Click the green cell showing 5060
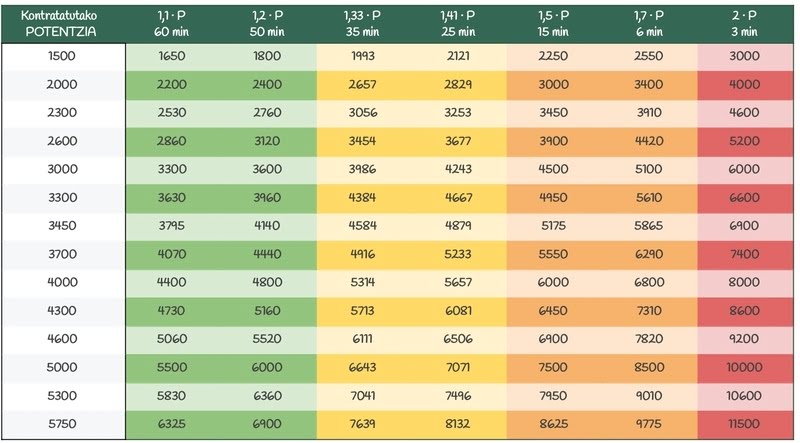The height and width of the screenshot is (443, 800). click(x=172, y=338)
